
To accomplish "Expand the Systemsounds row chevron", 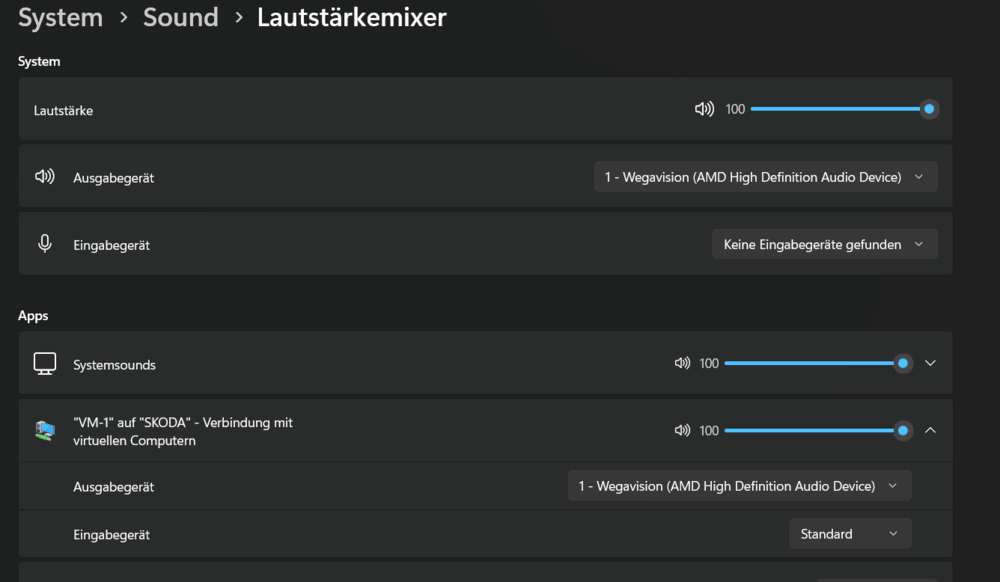I will coord(930,363).
